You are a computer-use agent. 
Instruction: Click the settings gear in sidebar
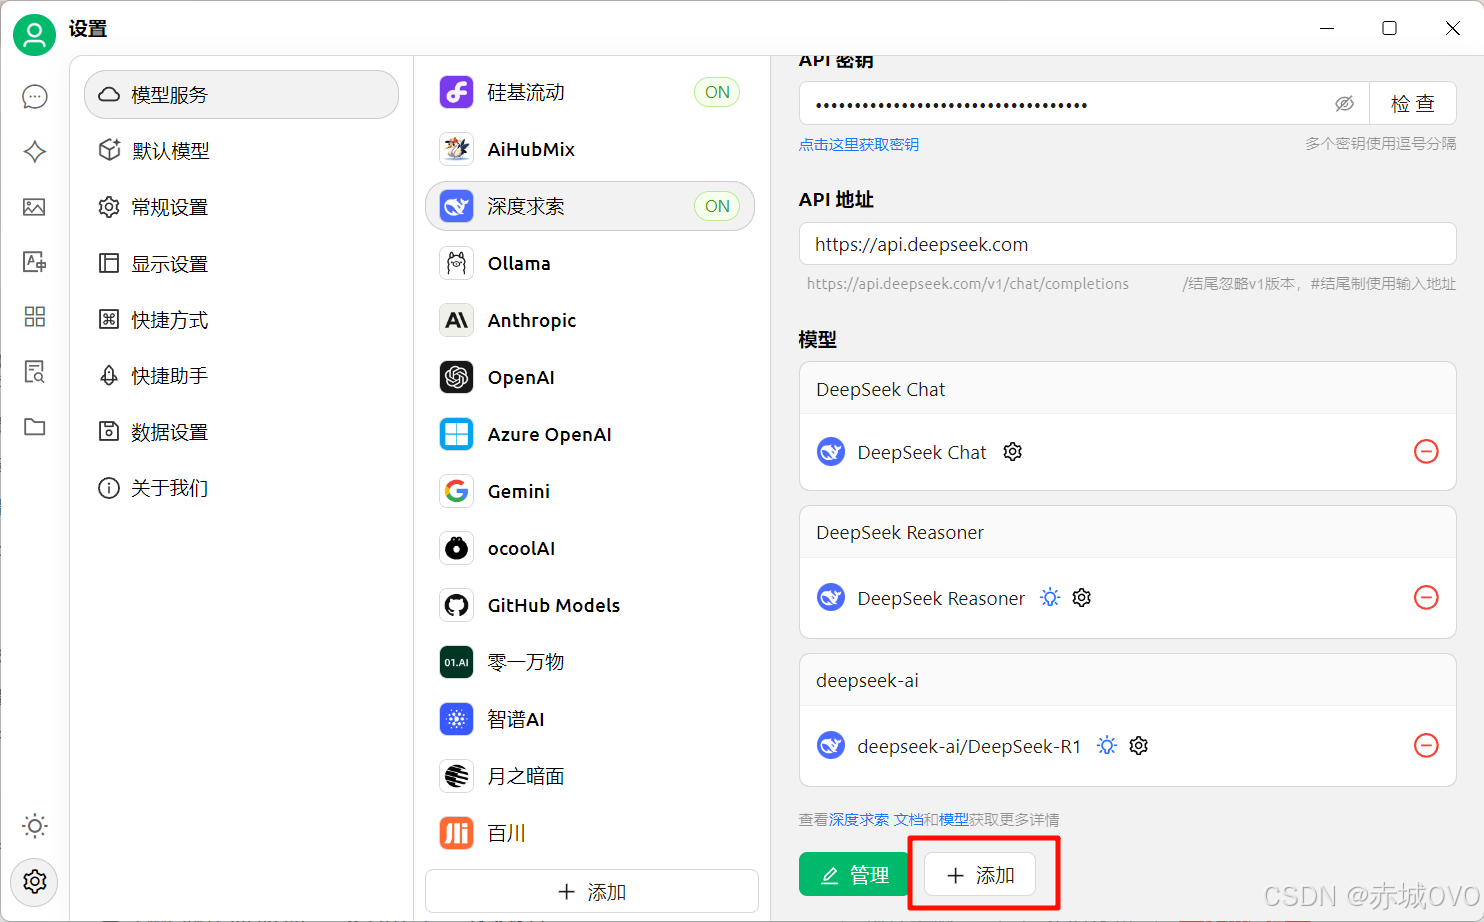(x=35, y=882)
